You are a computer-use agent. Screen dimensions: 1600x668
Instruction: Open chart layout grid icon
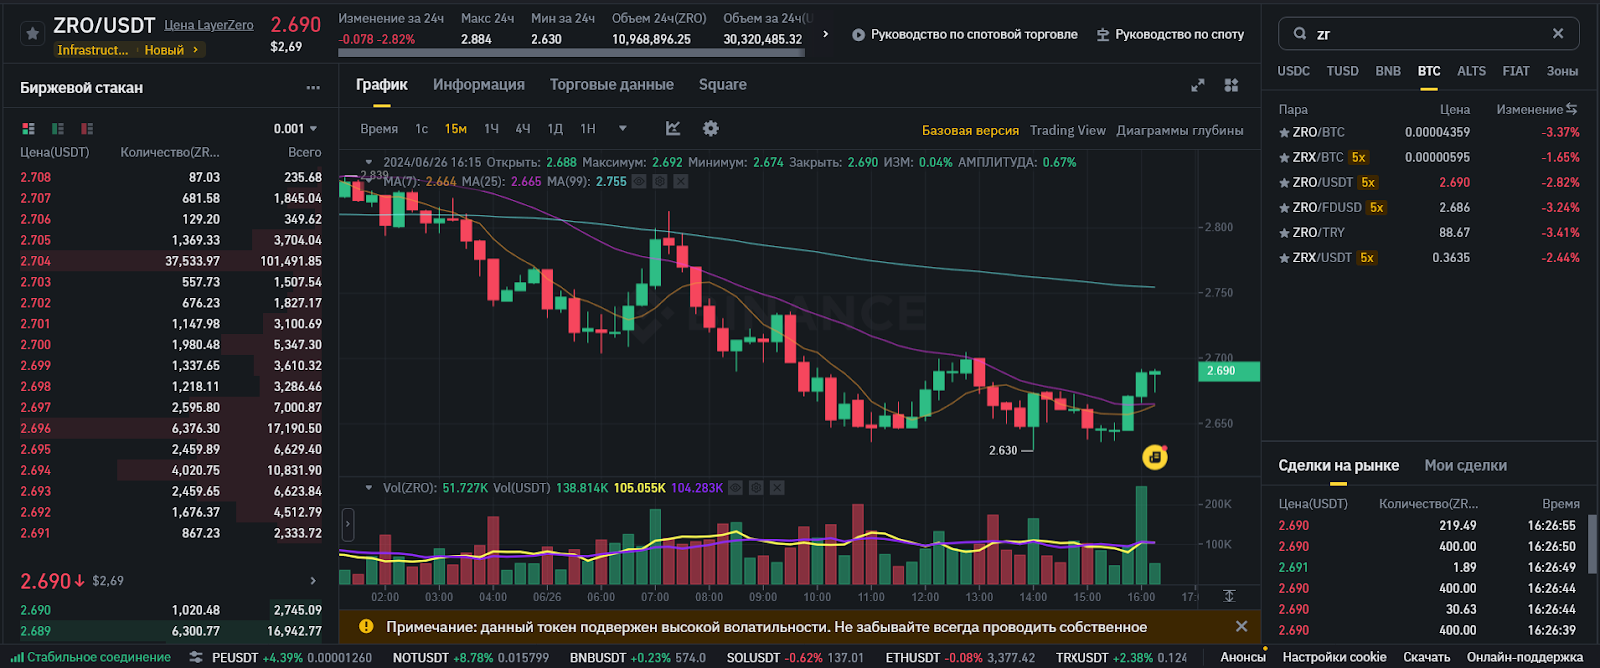tap(1231, 85)
